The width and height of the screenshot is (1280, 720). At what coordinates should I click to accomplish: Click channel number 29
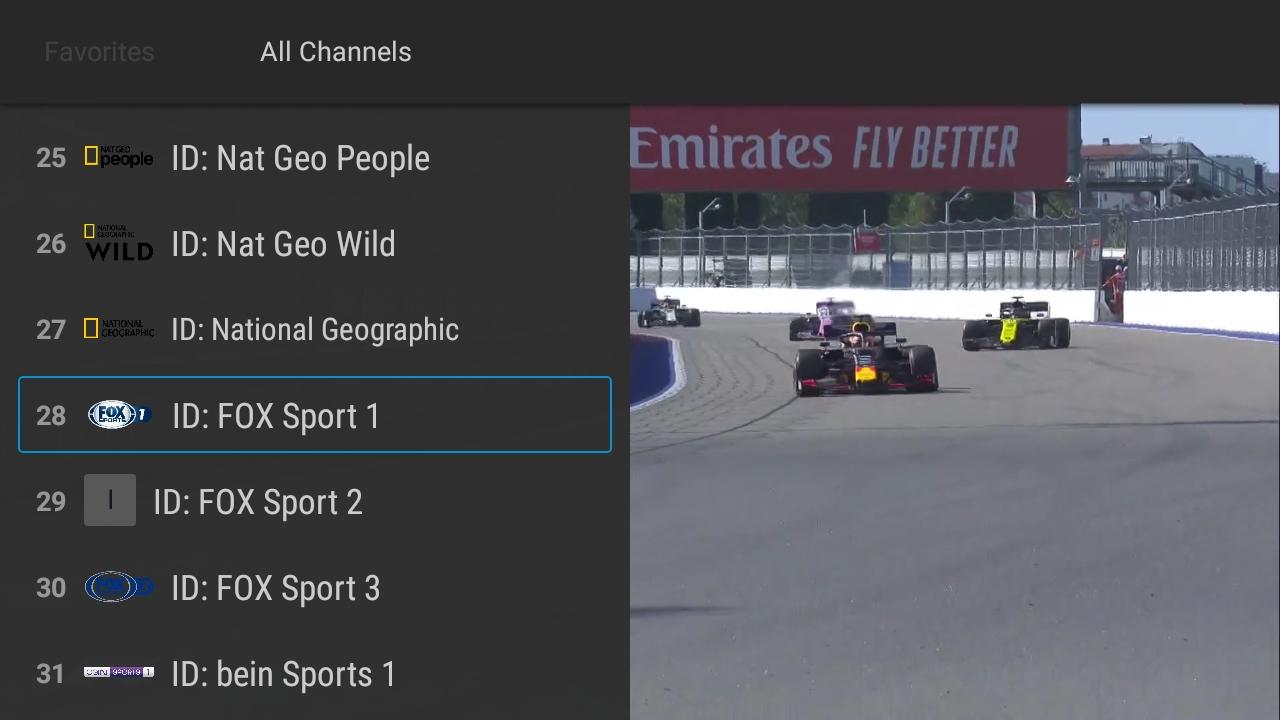tap(51, 502)
